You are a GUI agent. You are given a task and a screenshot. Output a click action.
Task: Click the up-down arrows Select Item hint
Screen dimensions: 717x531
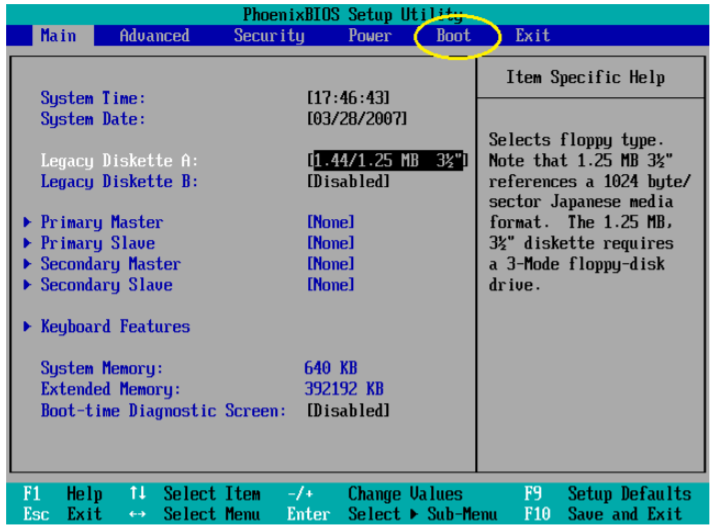[194, 494]
